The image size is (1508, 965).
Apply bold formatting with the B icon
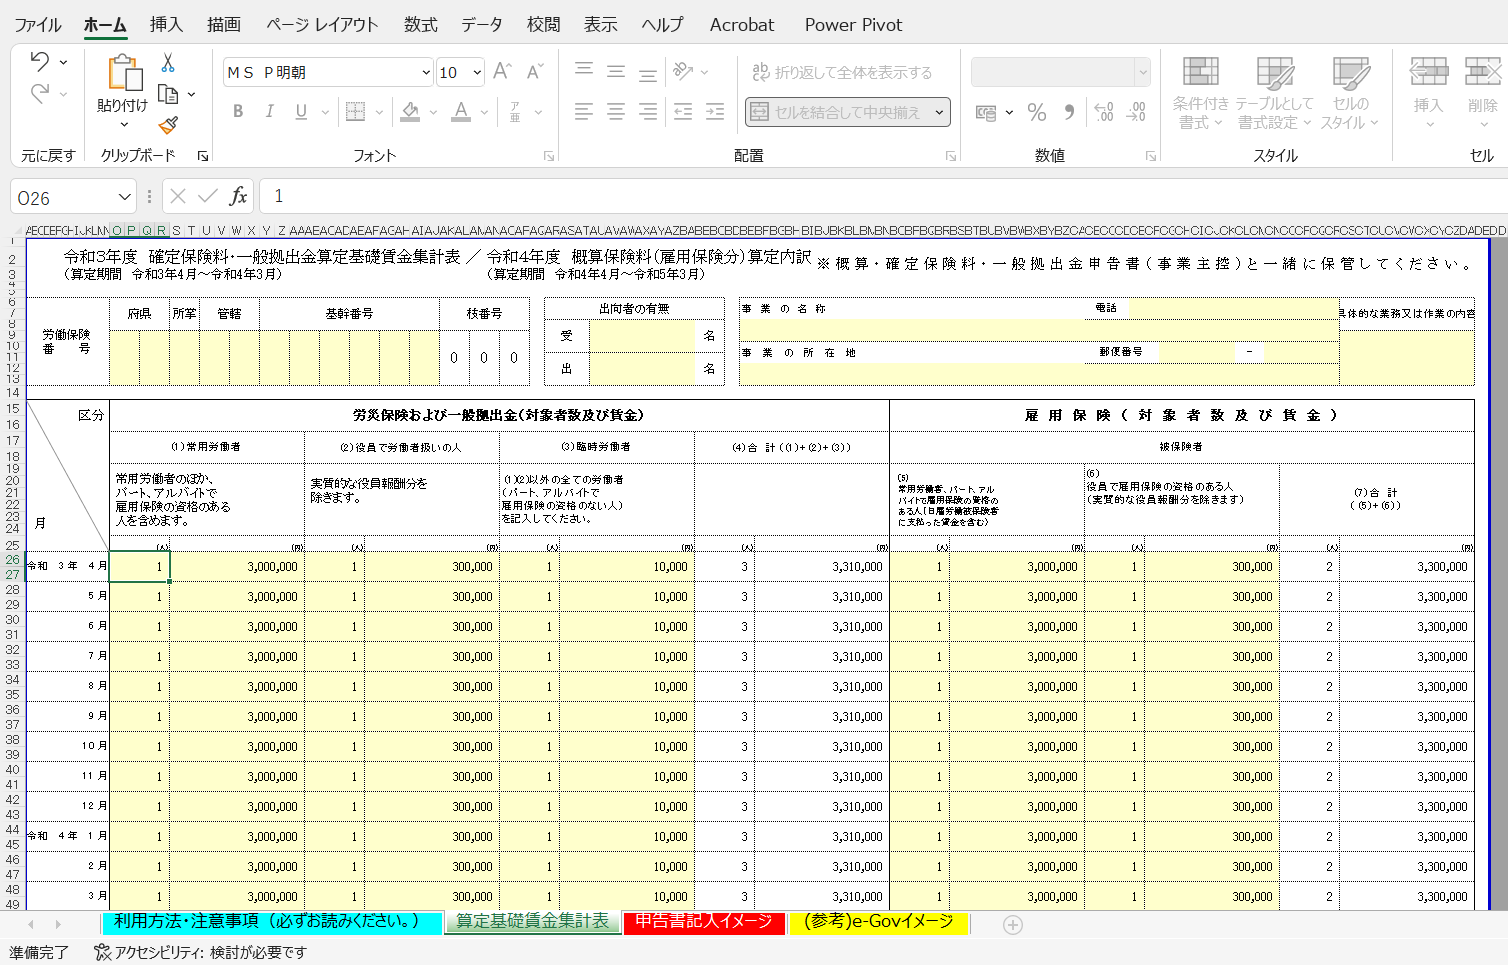coord(237,111)
